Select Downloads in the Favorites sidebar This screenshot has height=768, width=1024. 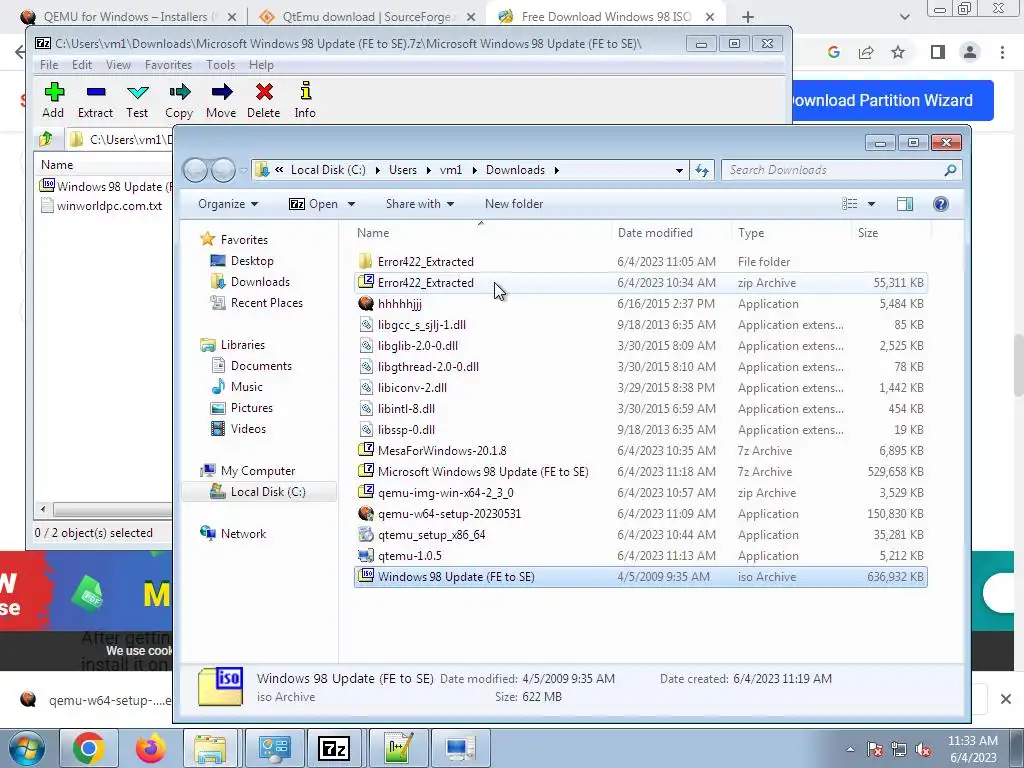coord(250,281)
